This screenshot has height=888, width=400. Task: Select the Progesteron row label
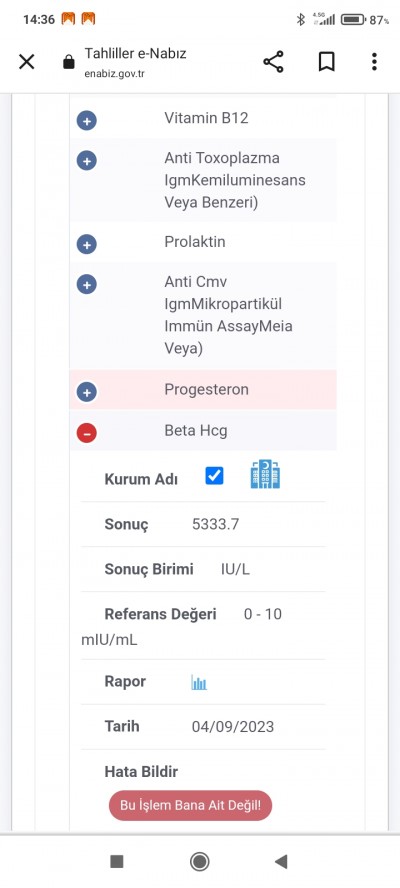(206, 390)
